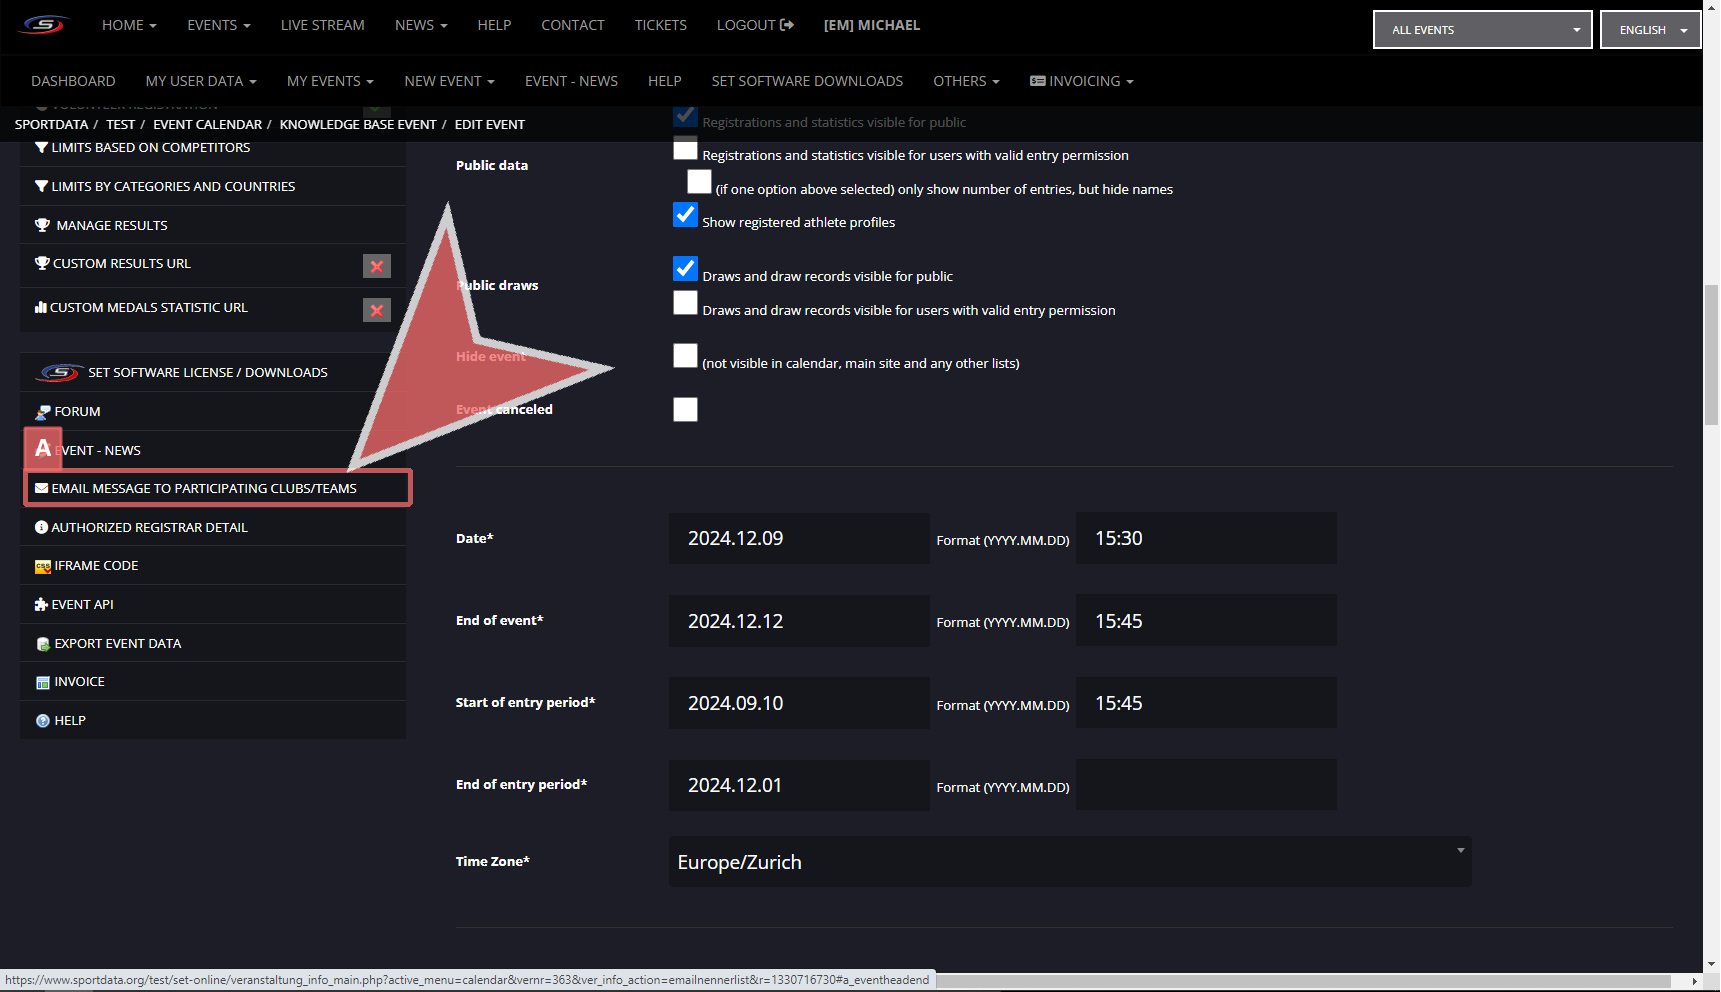Click chart icon beside Custom Medals Statistic URL

coord(41,307)
